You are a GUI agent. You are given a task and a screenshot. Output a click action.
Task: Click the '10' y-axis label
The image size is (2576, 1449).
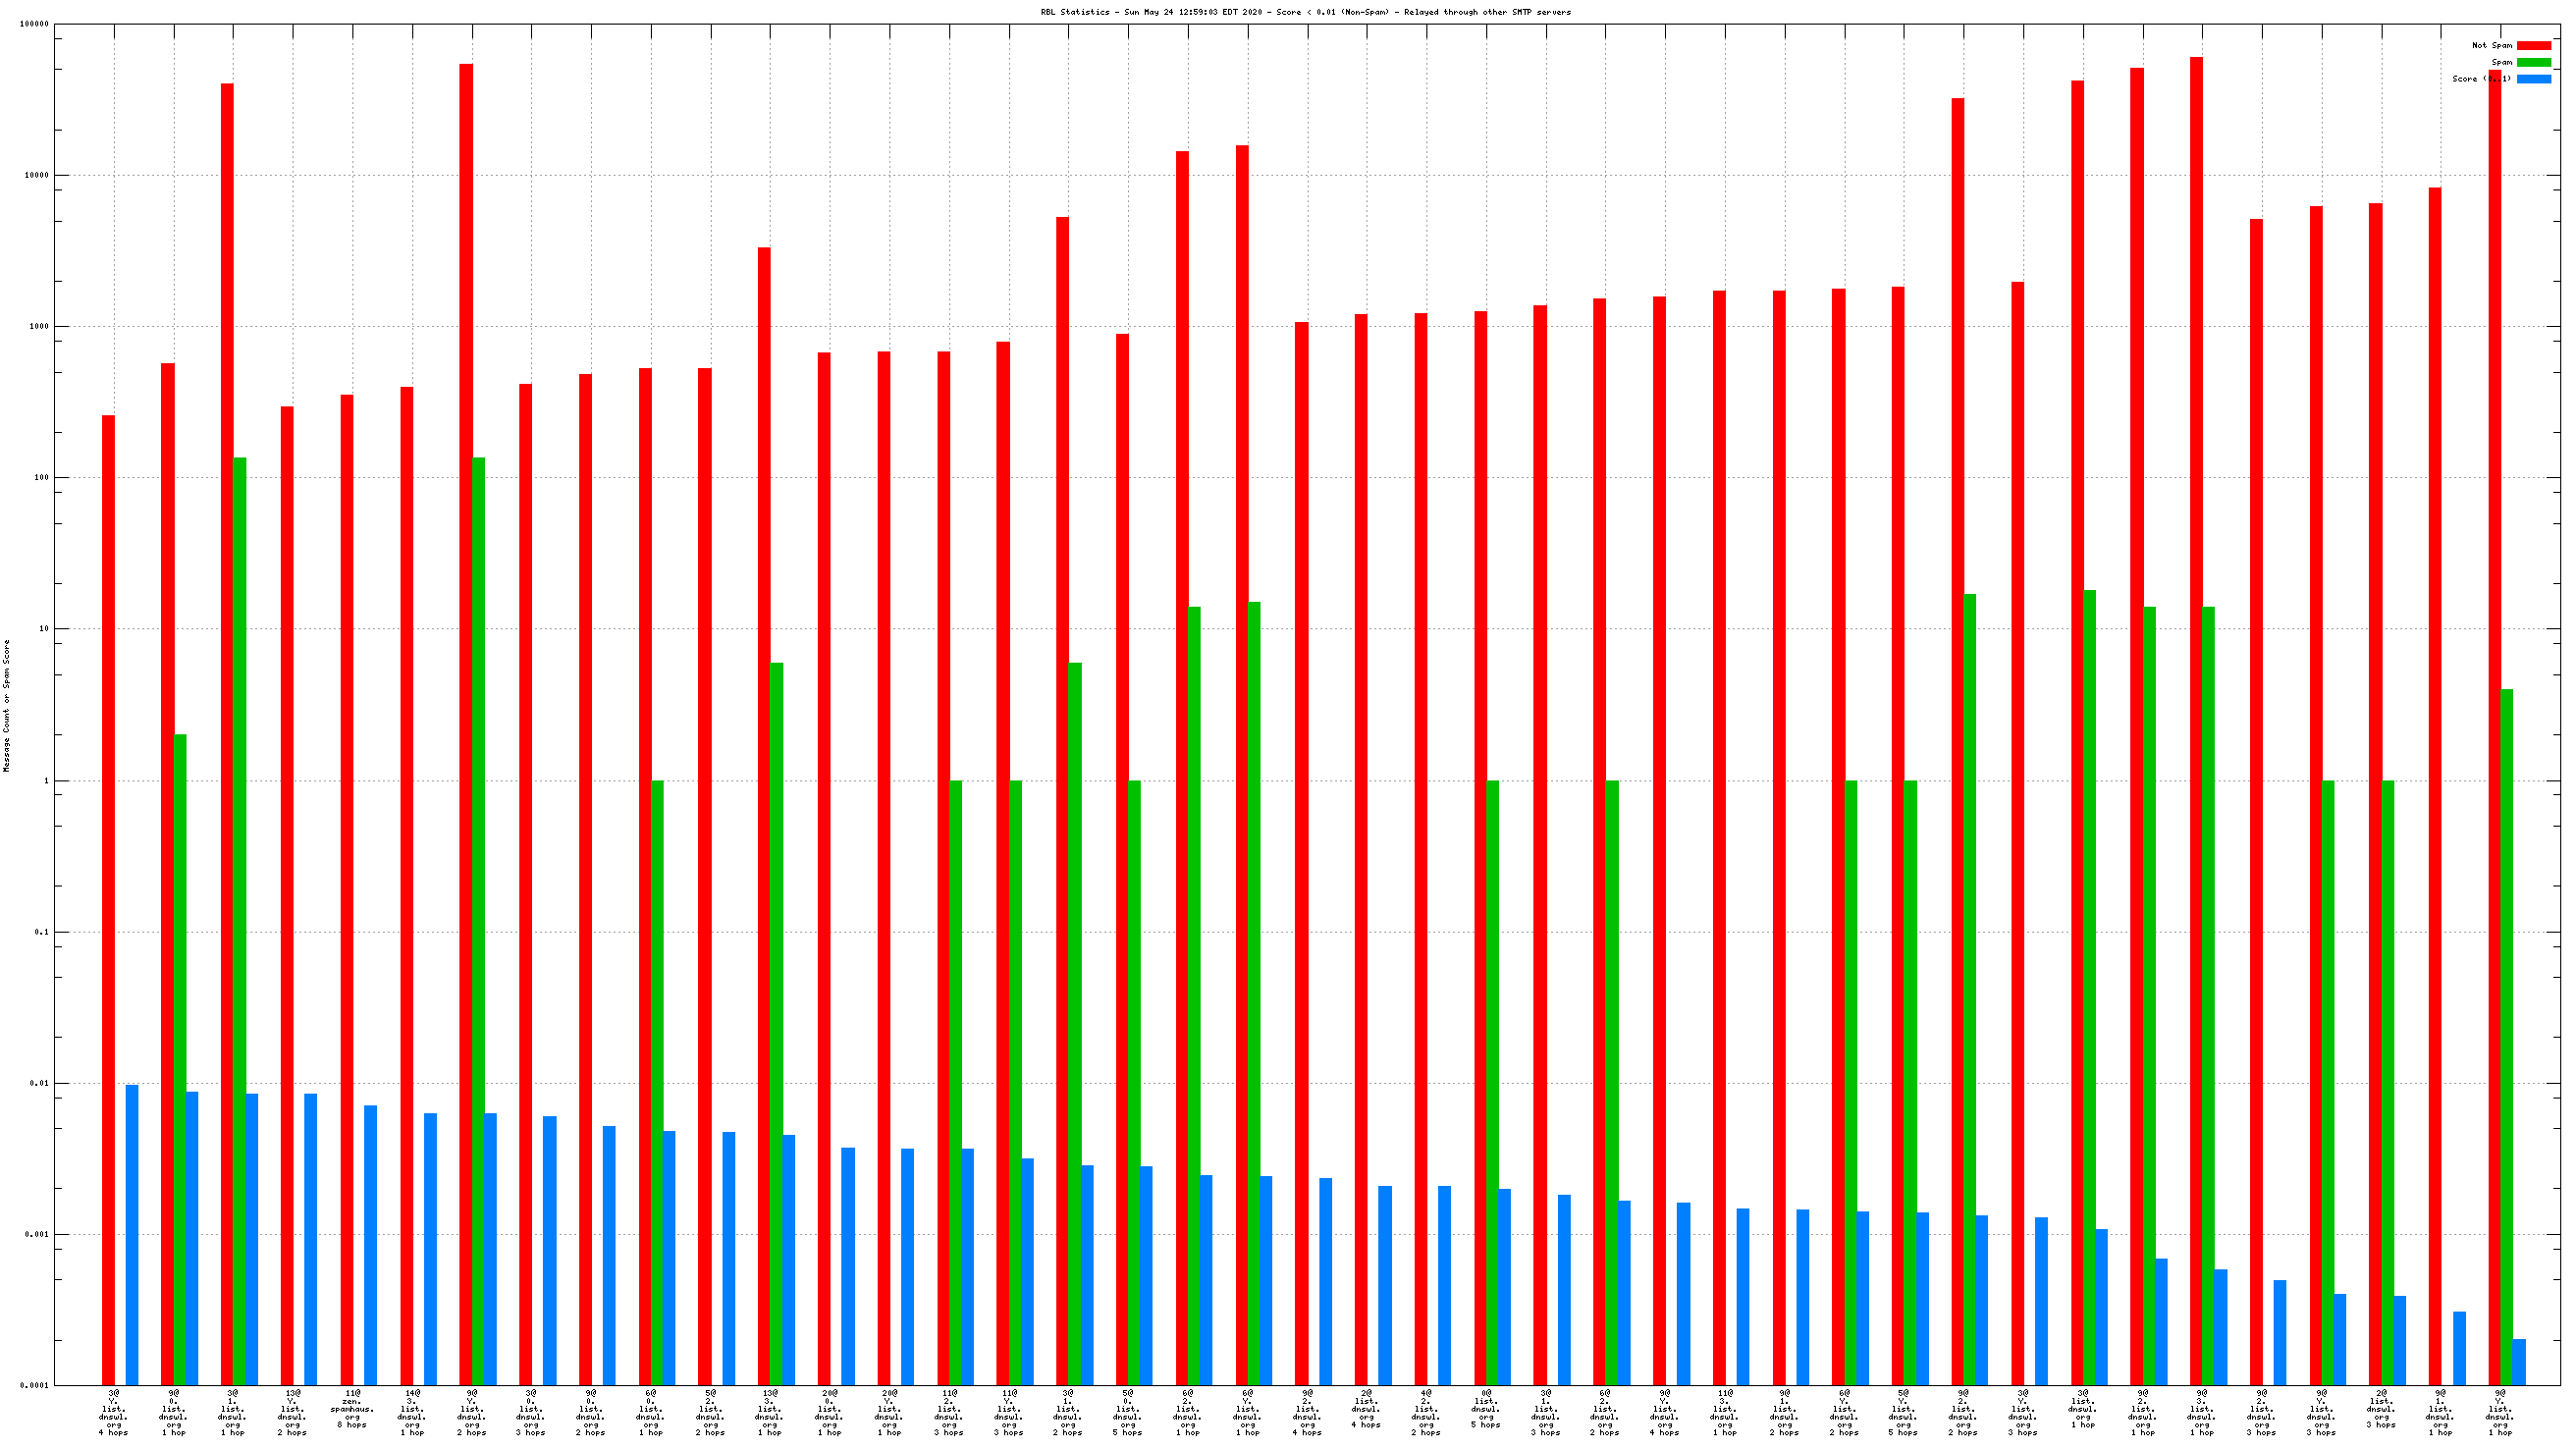pos(43,629)
